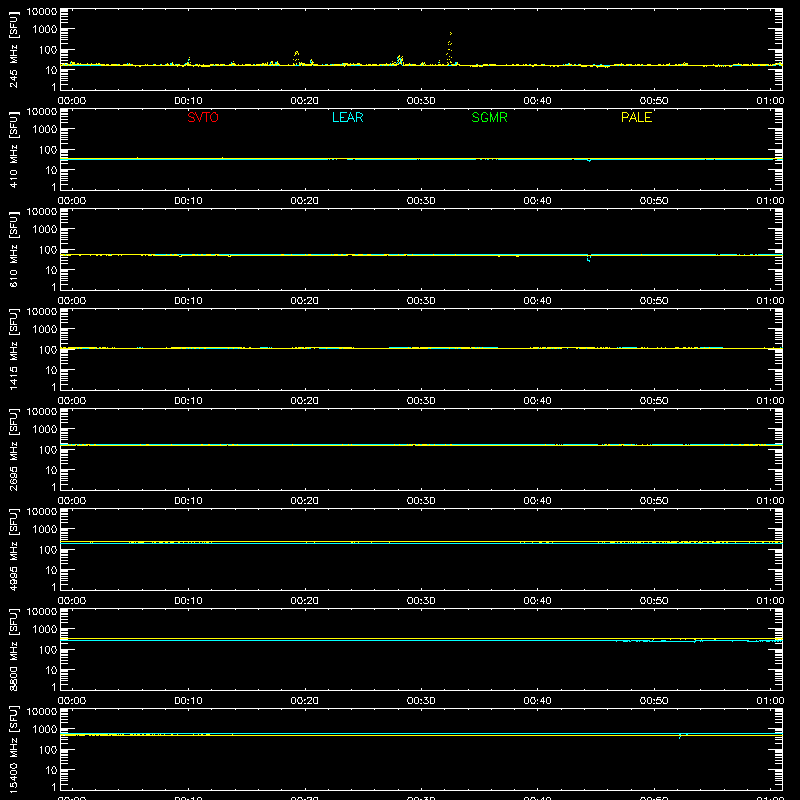Click the 00:50 time label below the 1415 MHz plot
The width and height of the screenshot is (800, 800).
(654, 401)
